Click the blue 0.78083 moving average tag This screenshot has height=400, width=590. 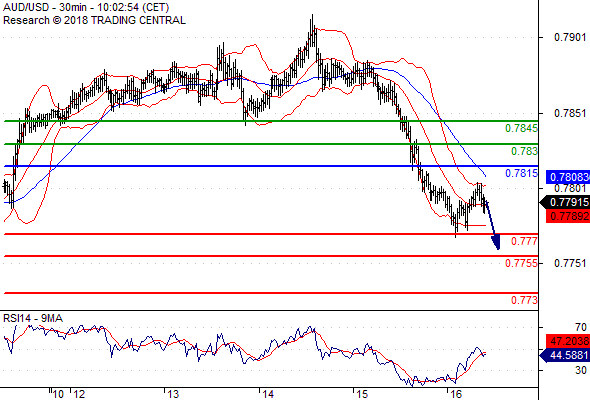pos(568,177)
